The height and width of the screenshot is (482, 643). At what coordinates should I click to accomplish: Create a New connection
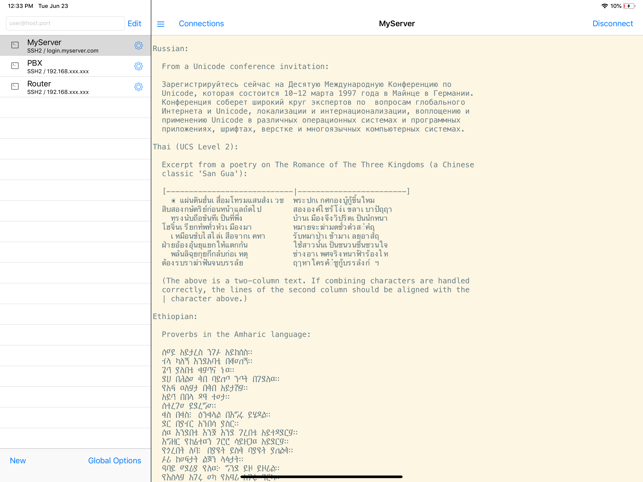click(18, 461)
